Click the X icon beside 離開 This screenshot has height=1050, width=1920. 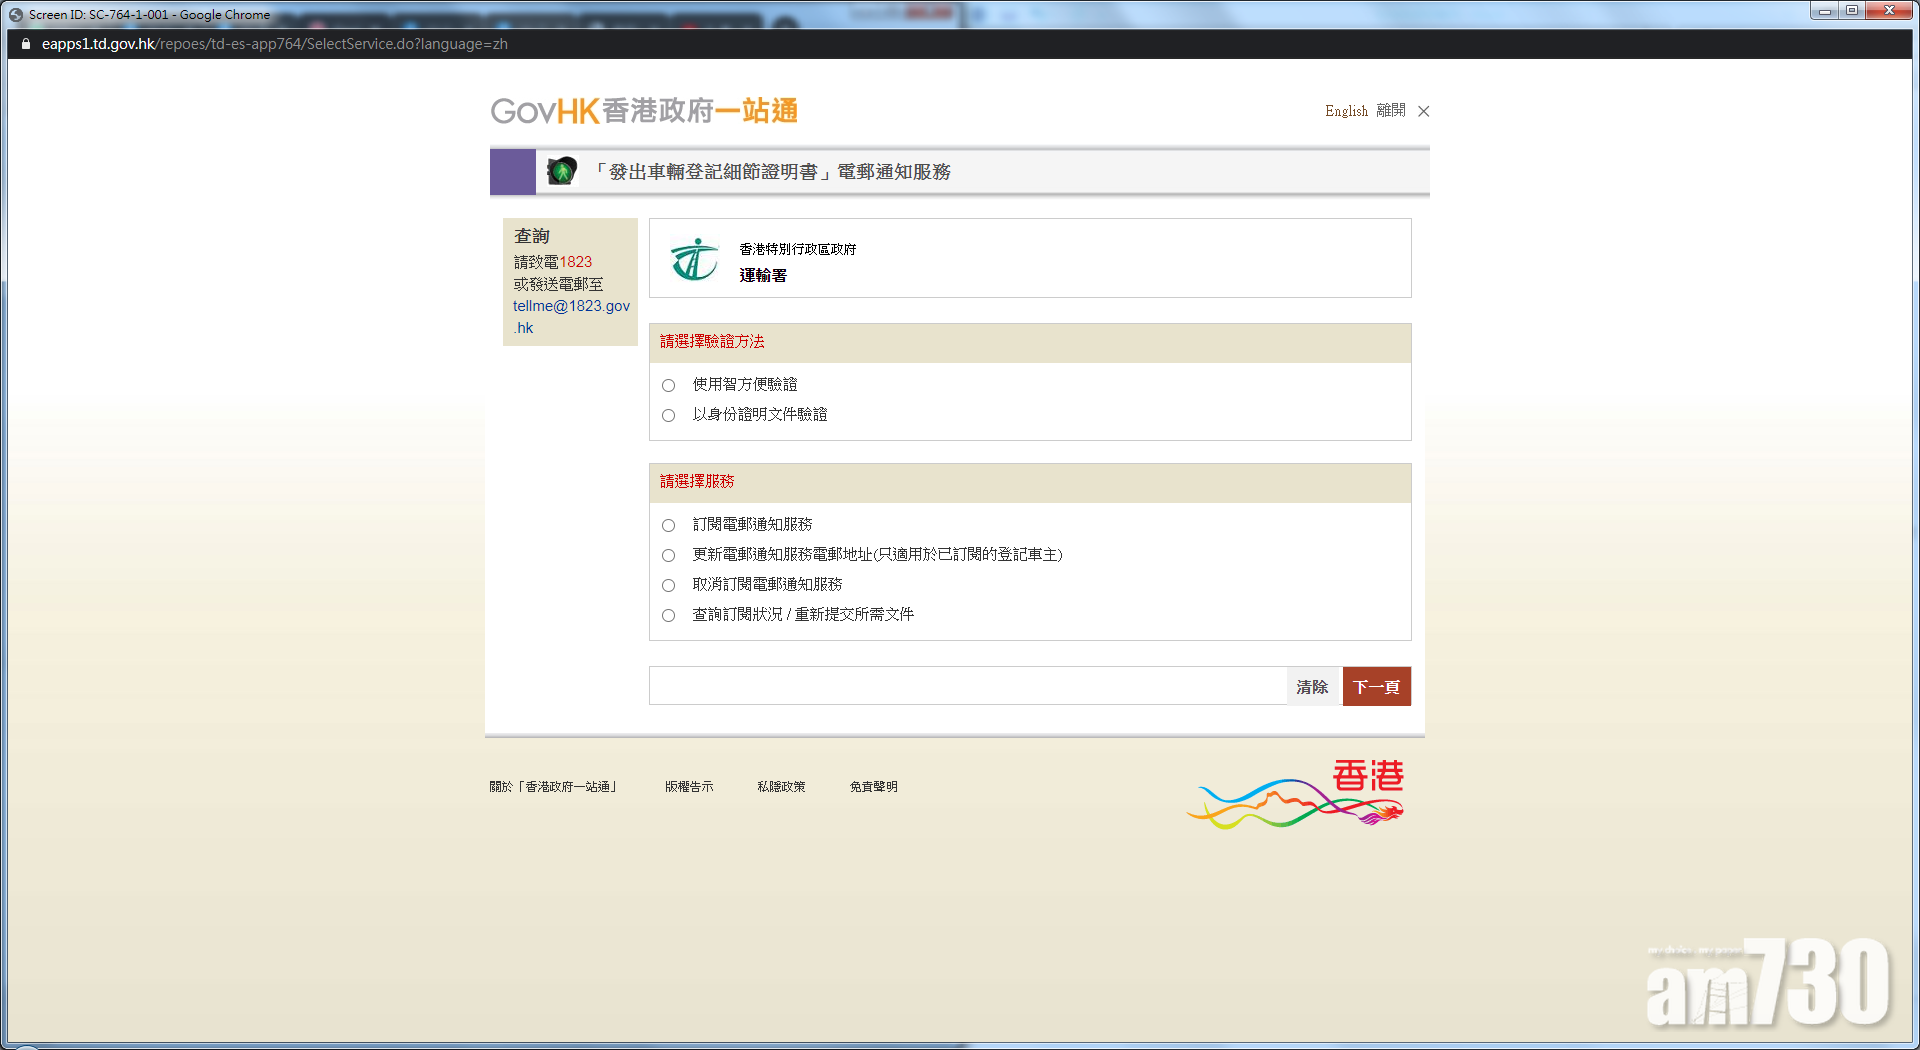pos(1424,111)
